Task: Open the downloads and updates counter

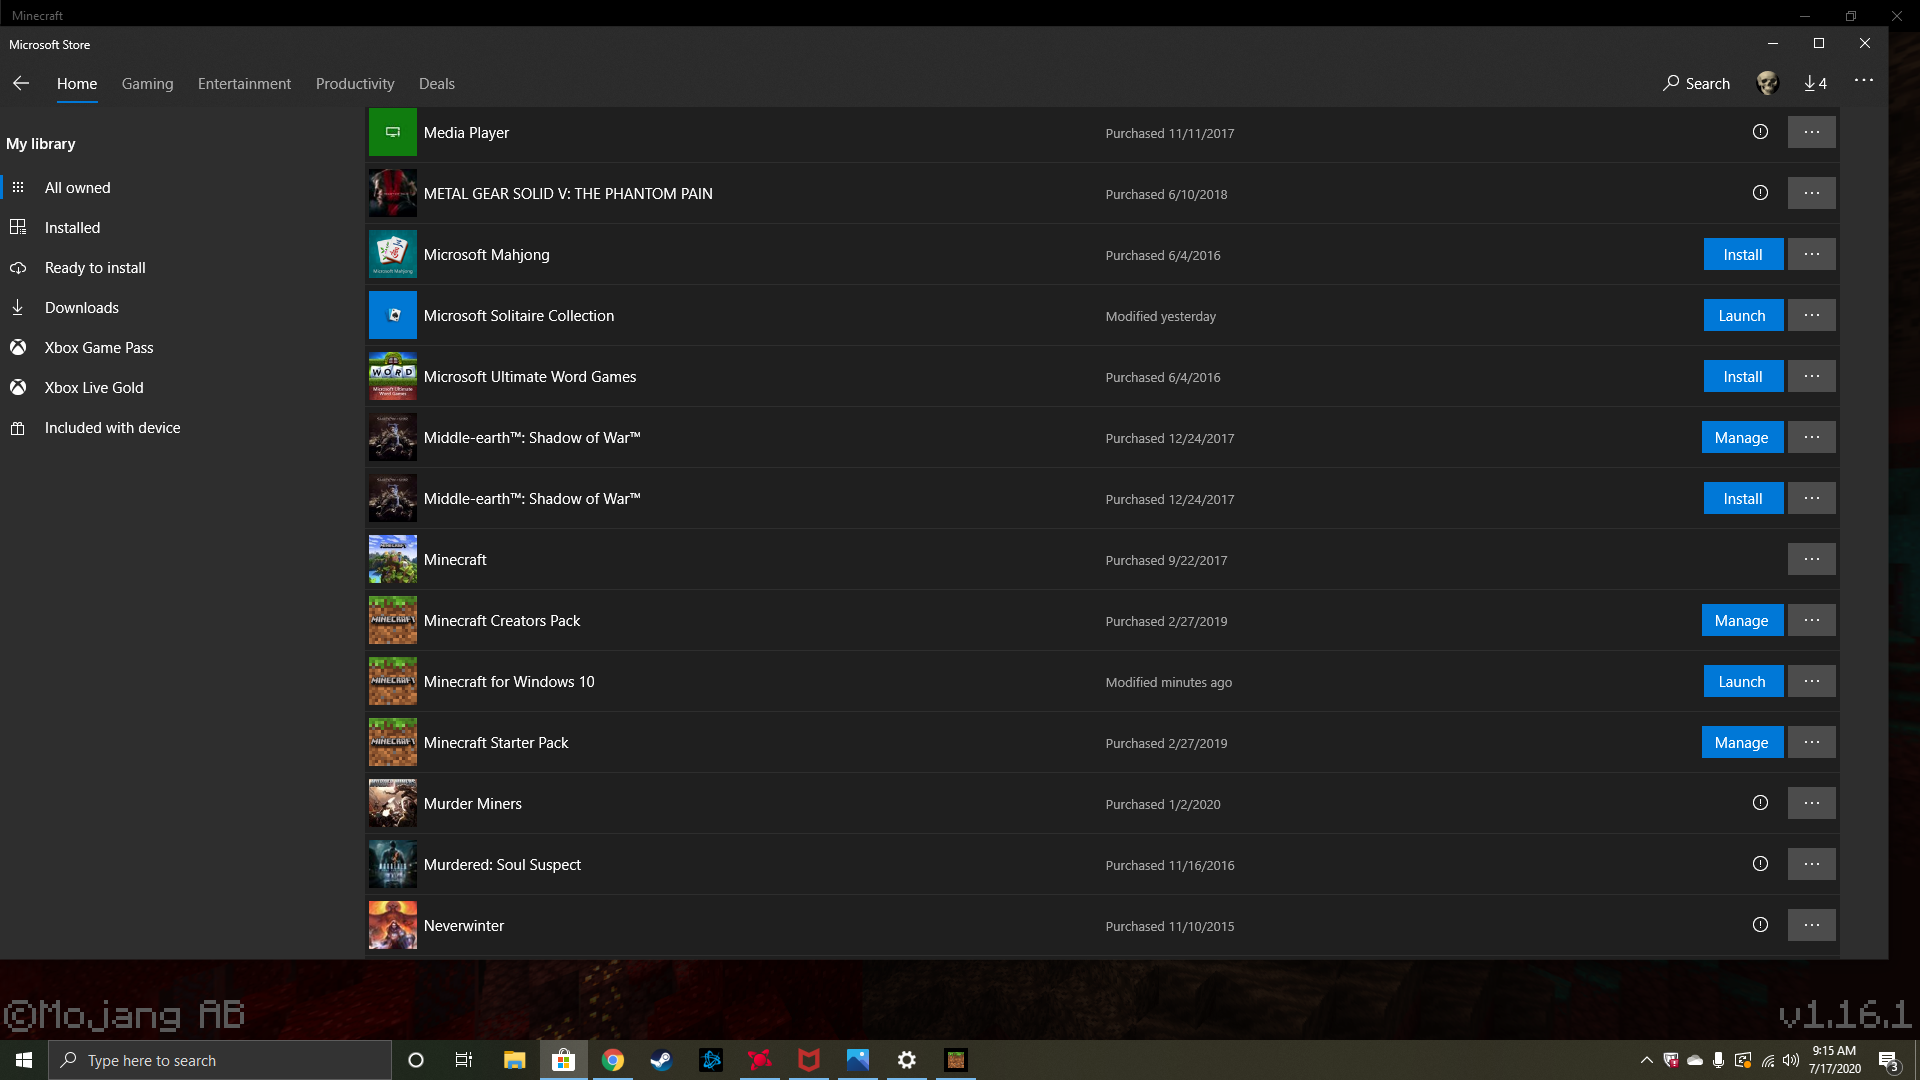Action: point(1815,83)
